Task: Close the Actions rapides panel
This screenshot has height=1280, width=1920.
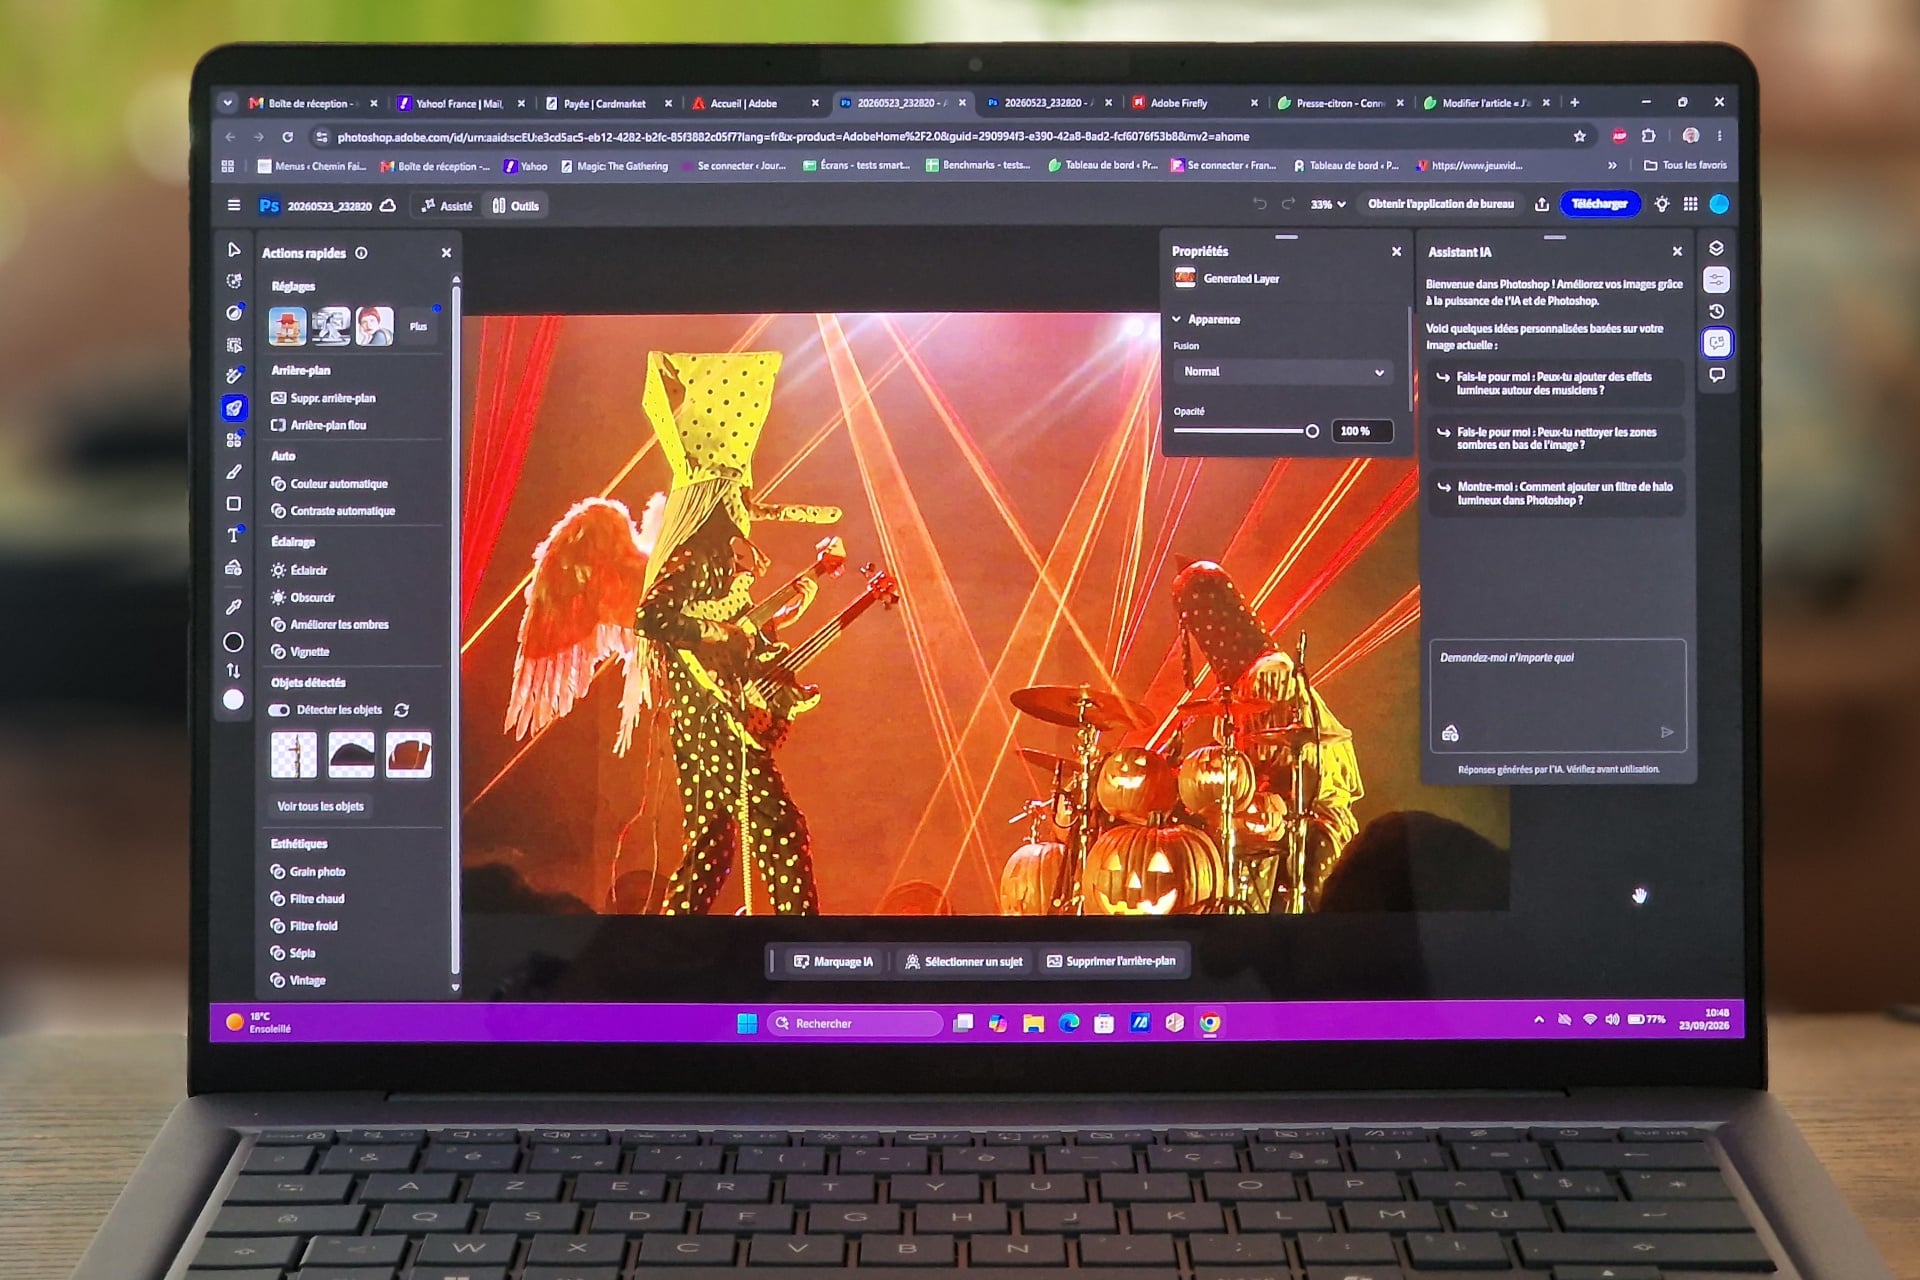Action: pyautogui.click(x=446, y=253)
